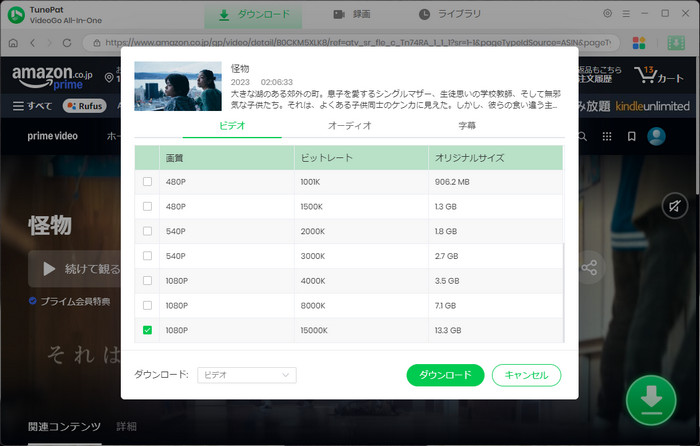Check the 1080P 4000K row checkbox
The height and width of the screenshot is (446, 700).
(147, 280)
